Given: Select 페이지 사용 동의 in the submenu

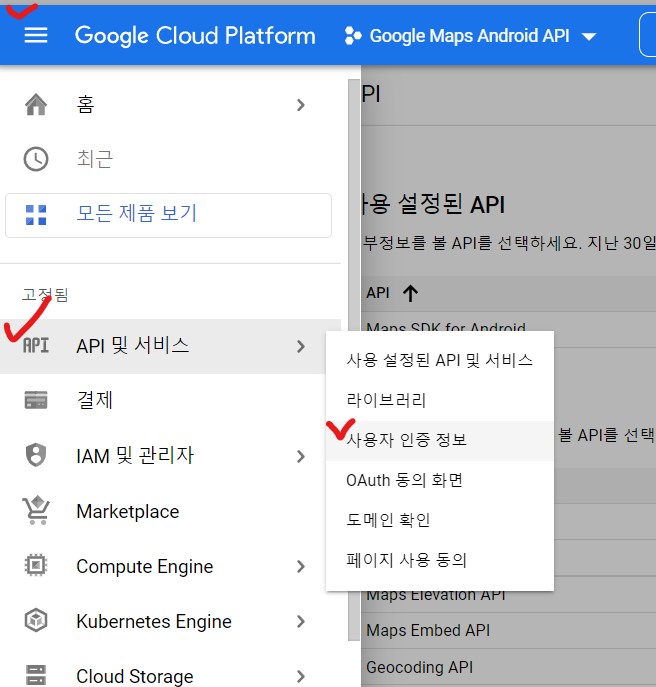Looking at the screenshot, I should coord(440,560).
